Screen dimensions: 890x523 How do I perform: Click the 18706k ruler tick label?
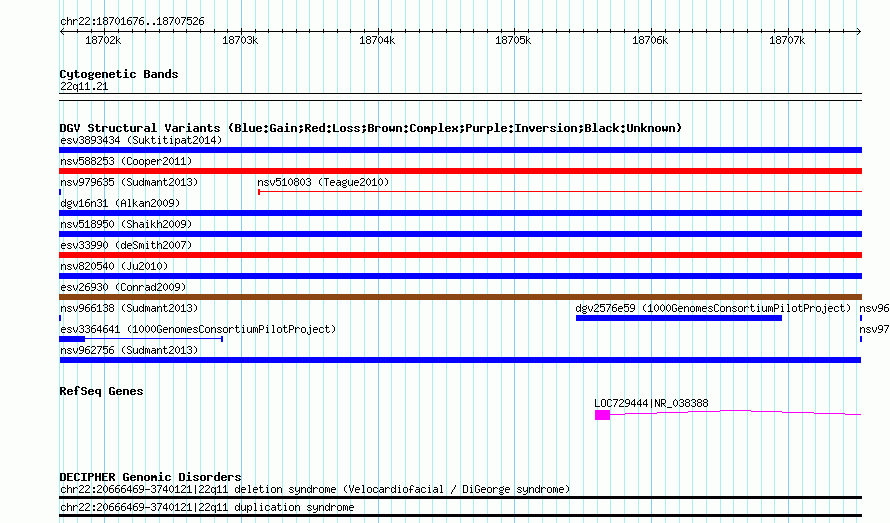pyautogui.click(x=650, y=40)
